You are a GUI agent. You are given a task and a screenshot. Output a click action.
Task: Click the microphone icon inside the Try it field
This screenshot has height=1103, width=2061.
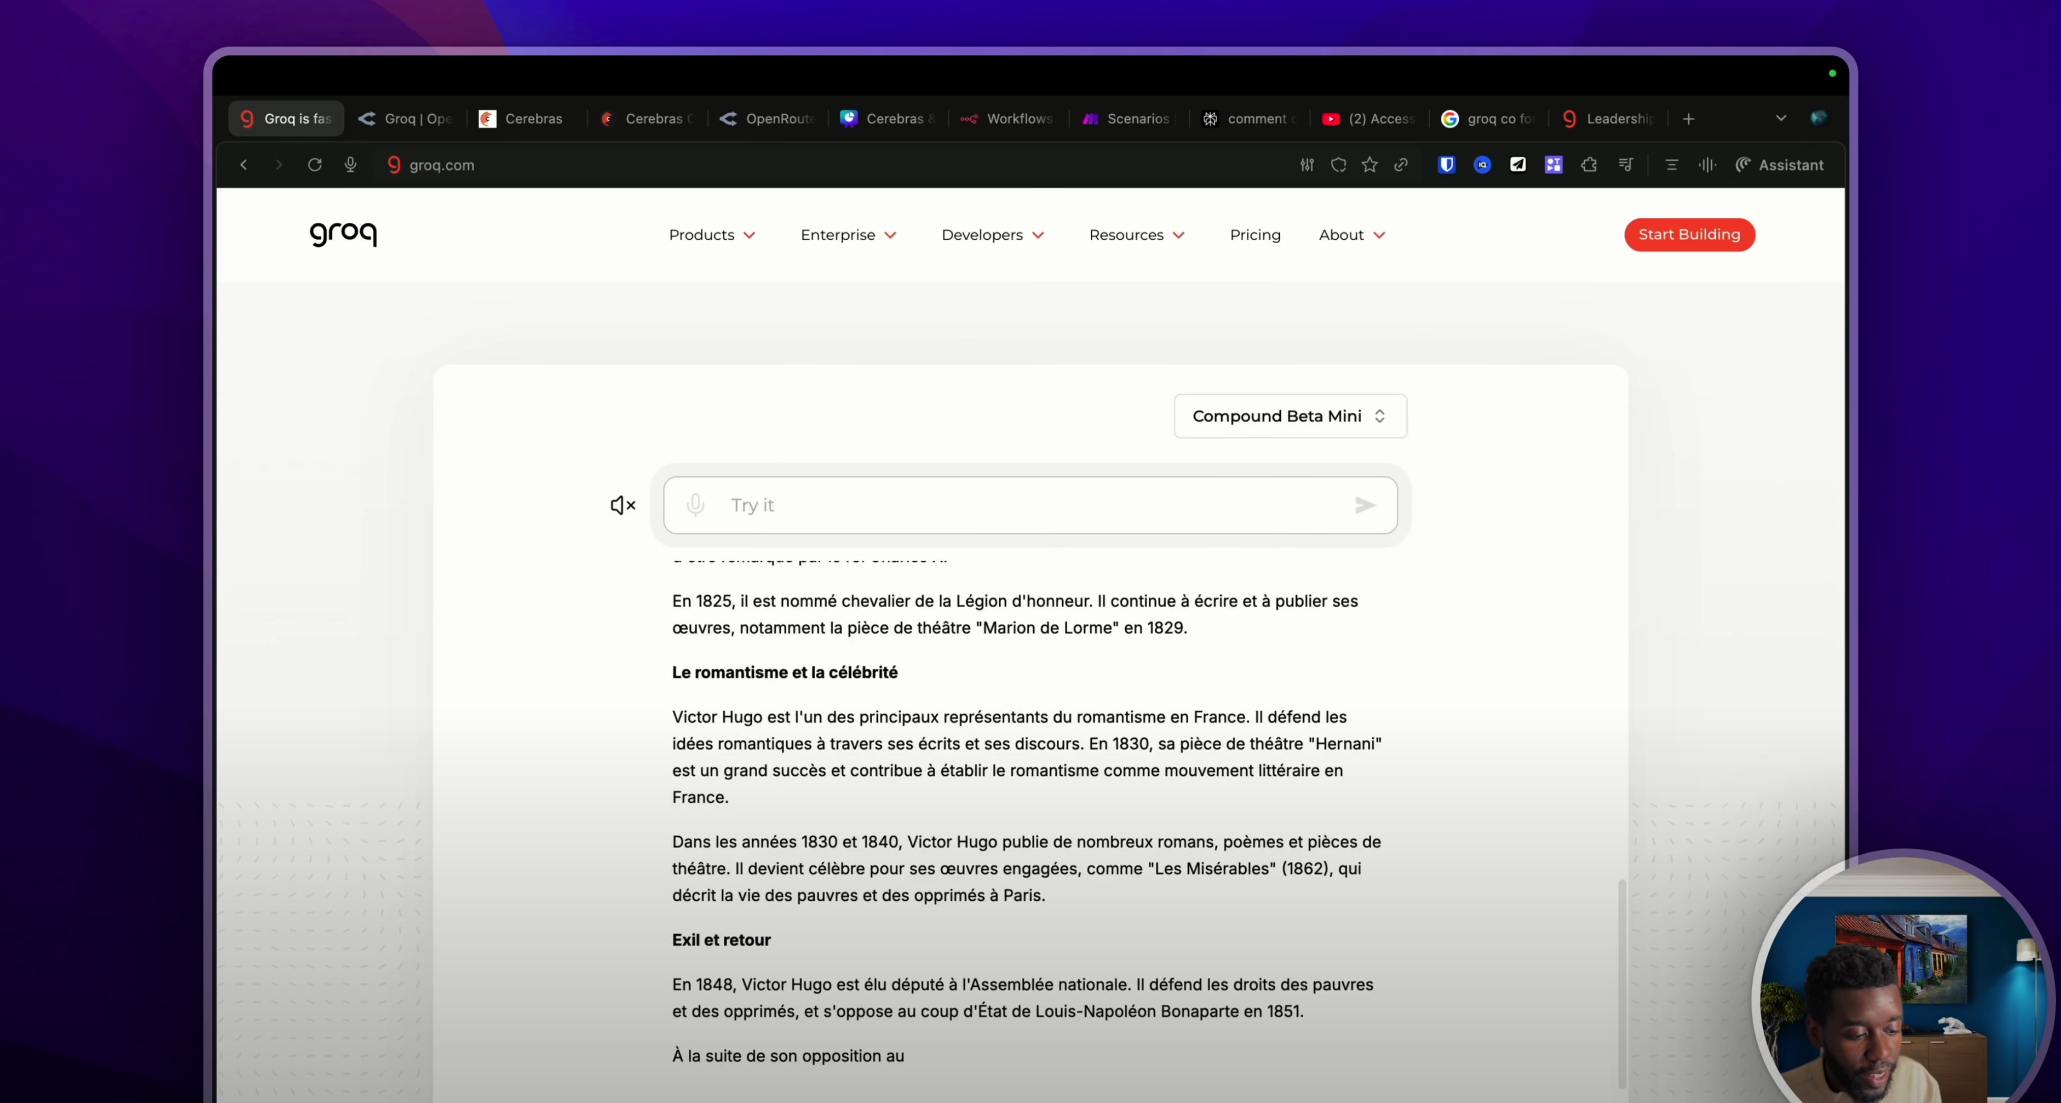point(696,505)
